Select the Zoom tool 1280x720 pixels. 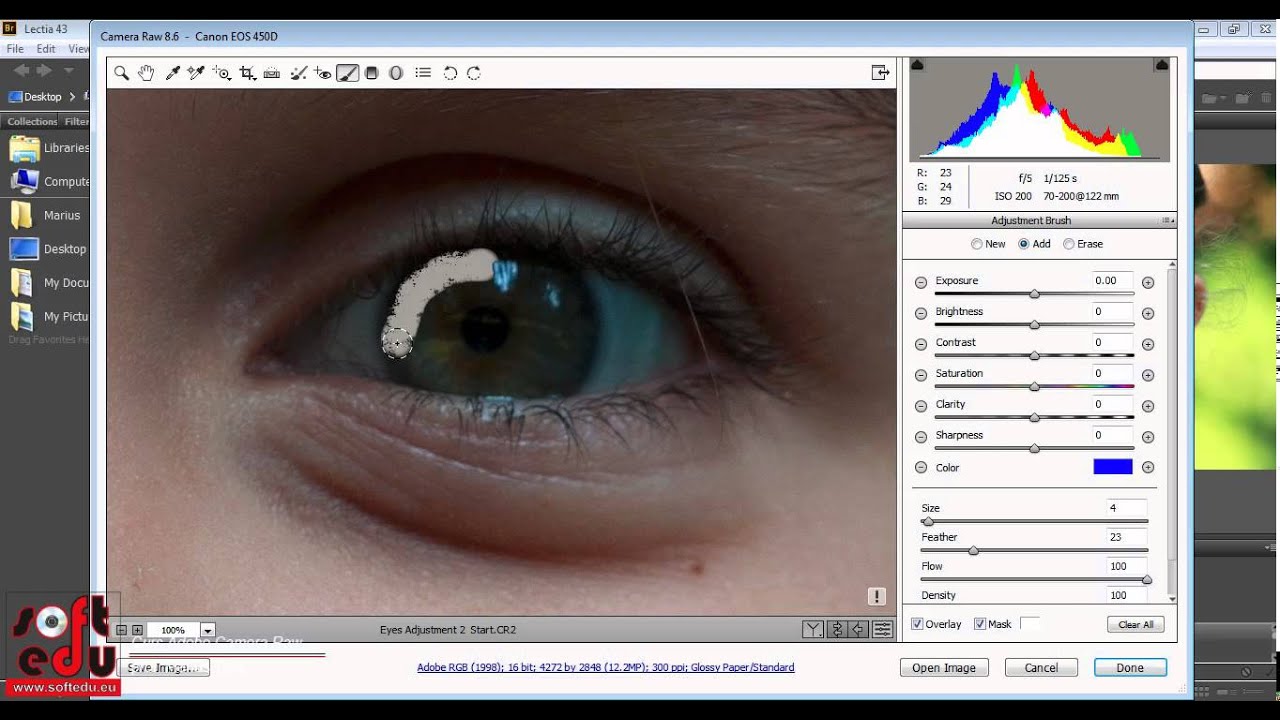point(121,73)
